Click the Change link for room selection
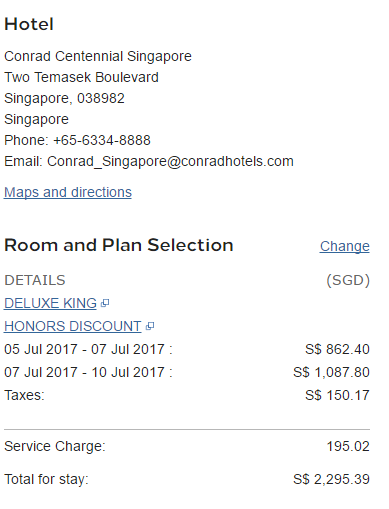The image size is (389, 509). pos(345,246)
